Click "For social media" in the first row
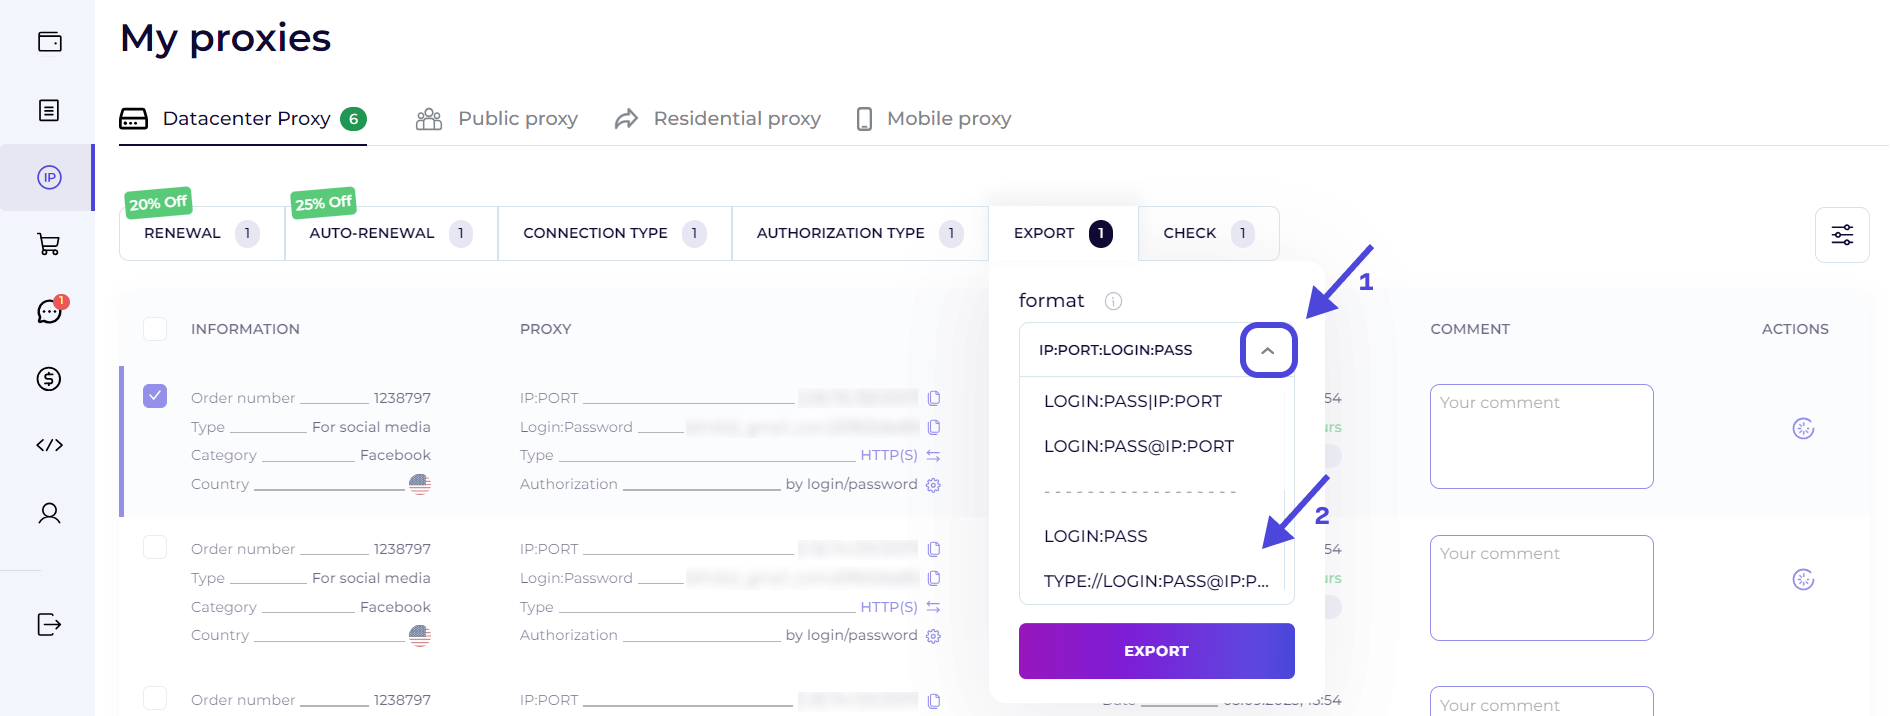Image resolution: width=1890 pixels, height=716 pixels. point(371,427)
